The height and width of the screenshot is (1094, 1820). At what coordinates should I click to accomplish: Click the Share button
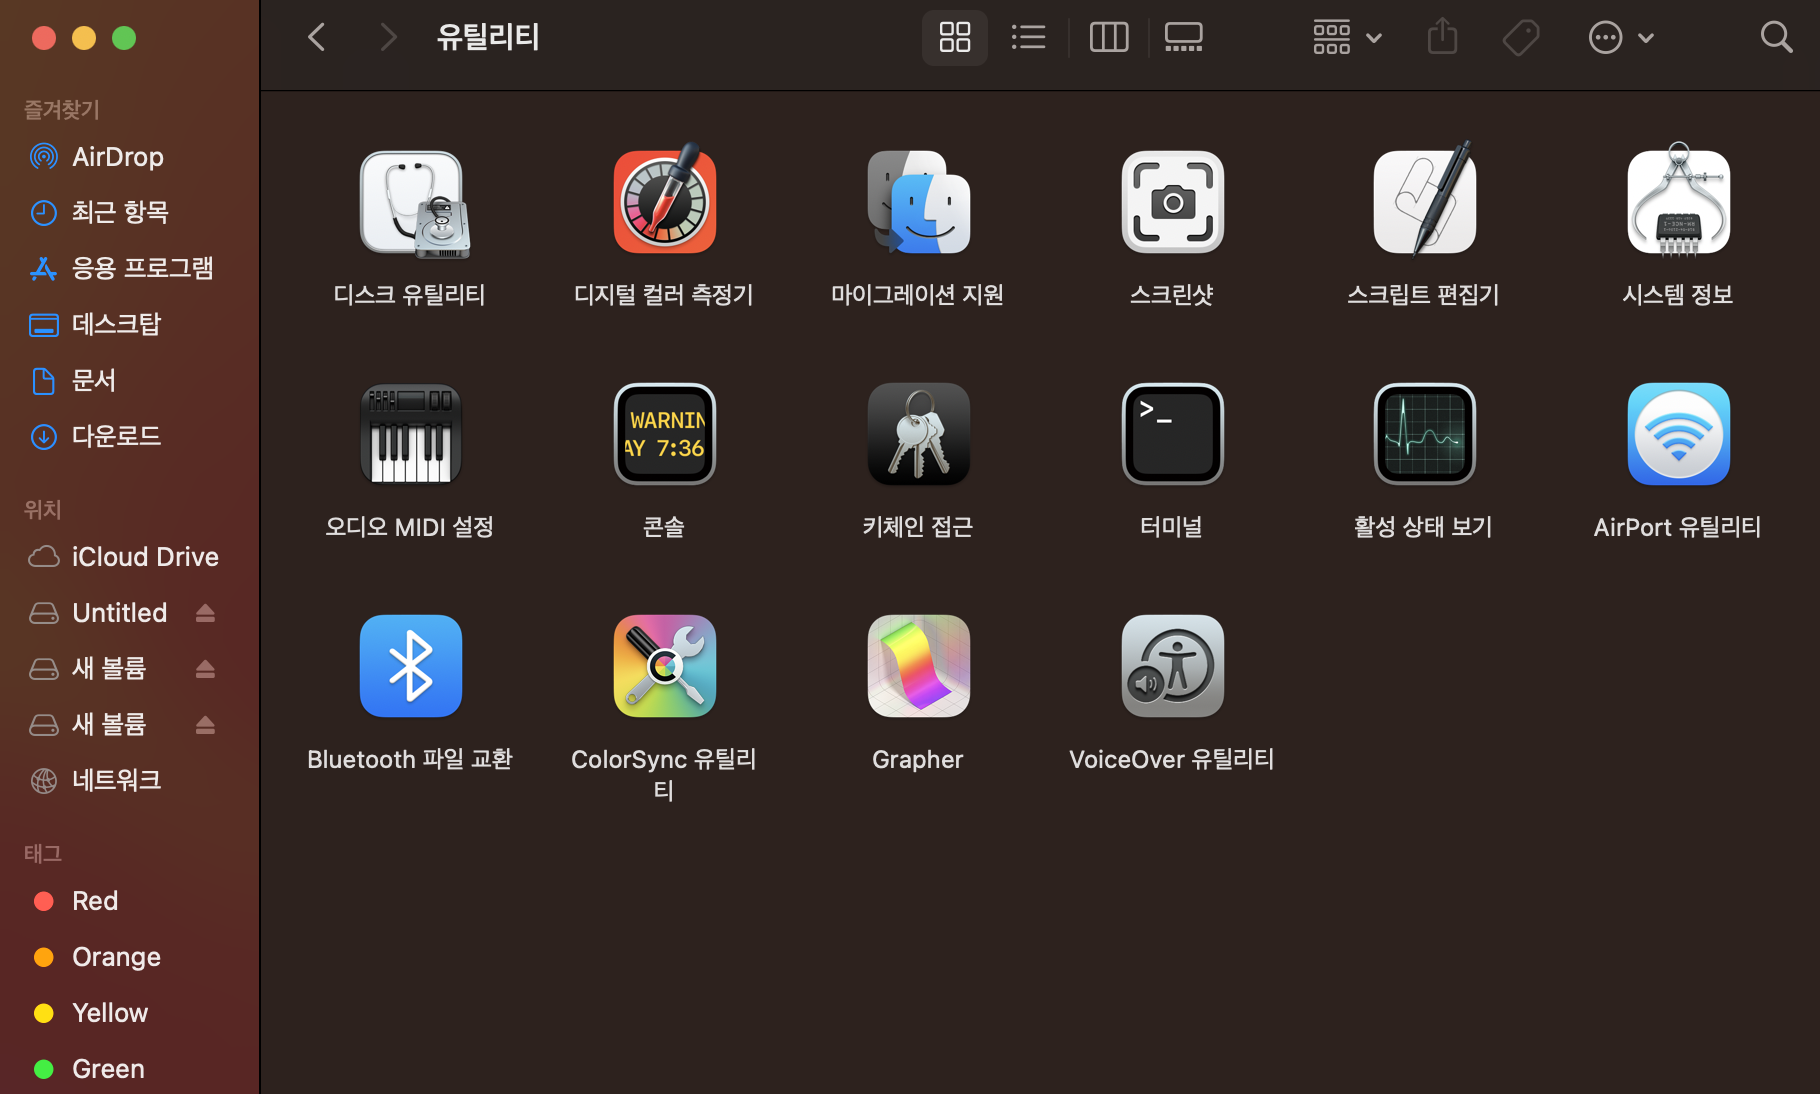pyautogui.click(x=1441, y=37)
